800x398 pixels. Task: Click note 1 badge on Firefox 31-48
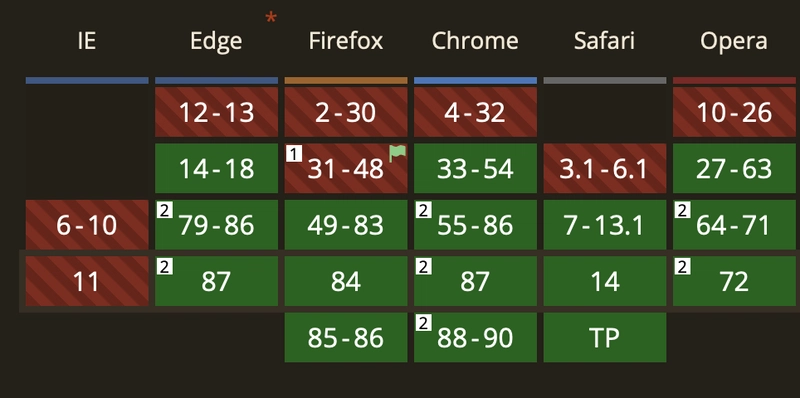[x=294, y=153]
